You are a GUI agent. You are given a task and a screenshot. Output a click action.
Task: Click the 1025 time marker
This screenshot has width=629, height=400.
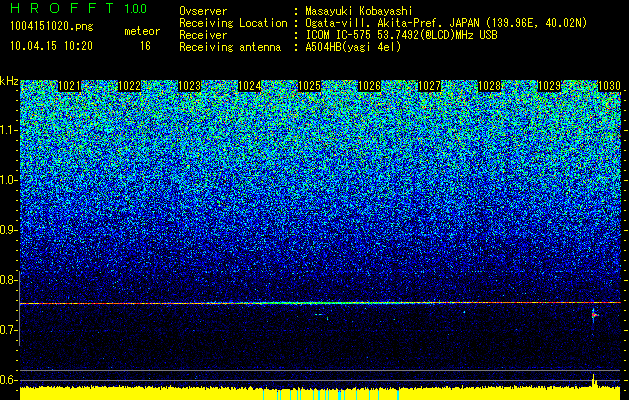(x=310, y=86)
